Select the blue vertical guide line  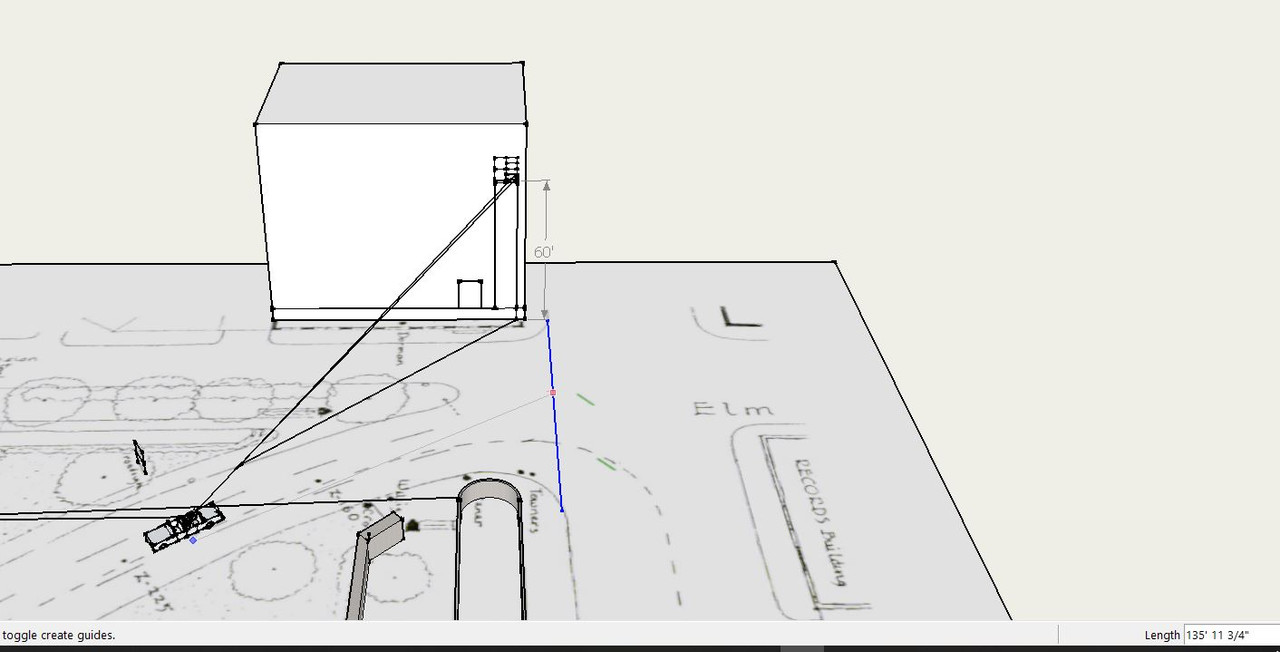point(554,415)
